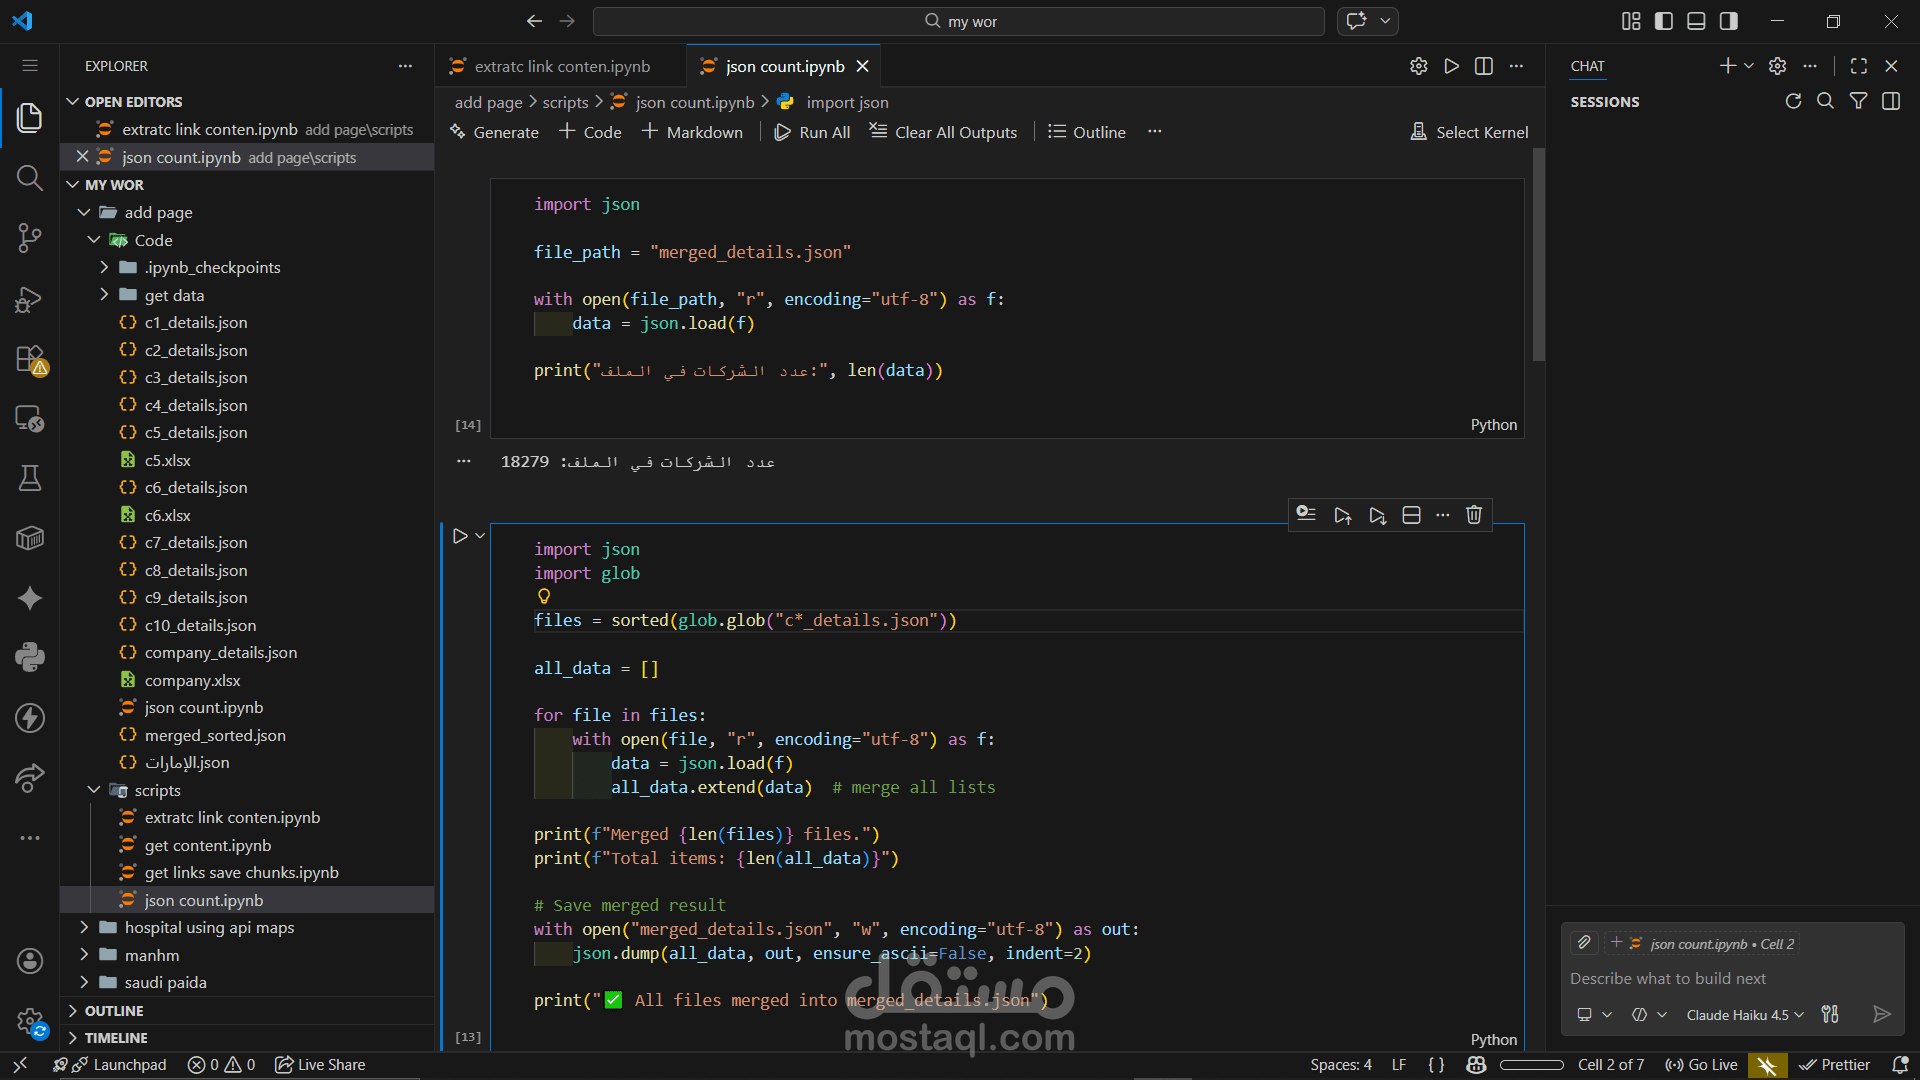Toggle the Secondary Side Bar layout button
The image size is (1920, 1080).
pyautogui.click(x=1729, y=21)
